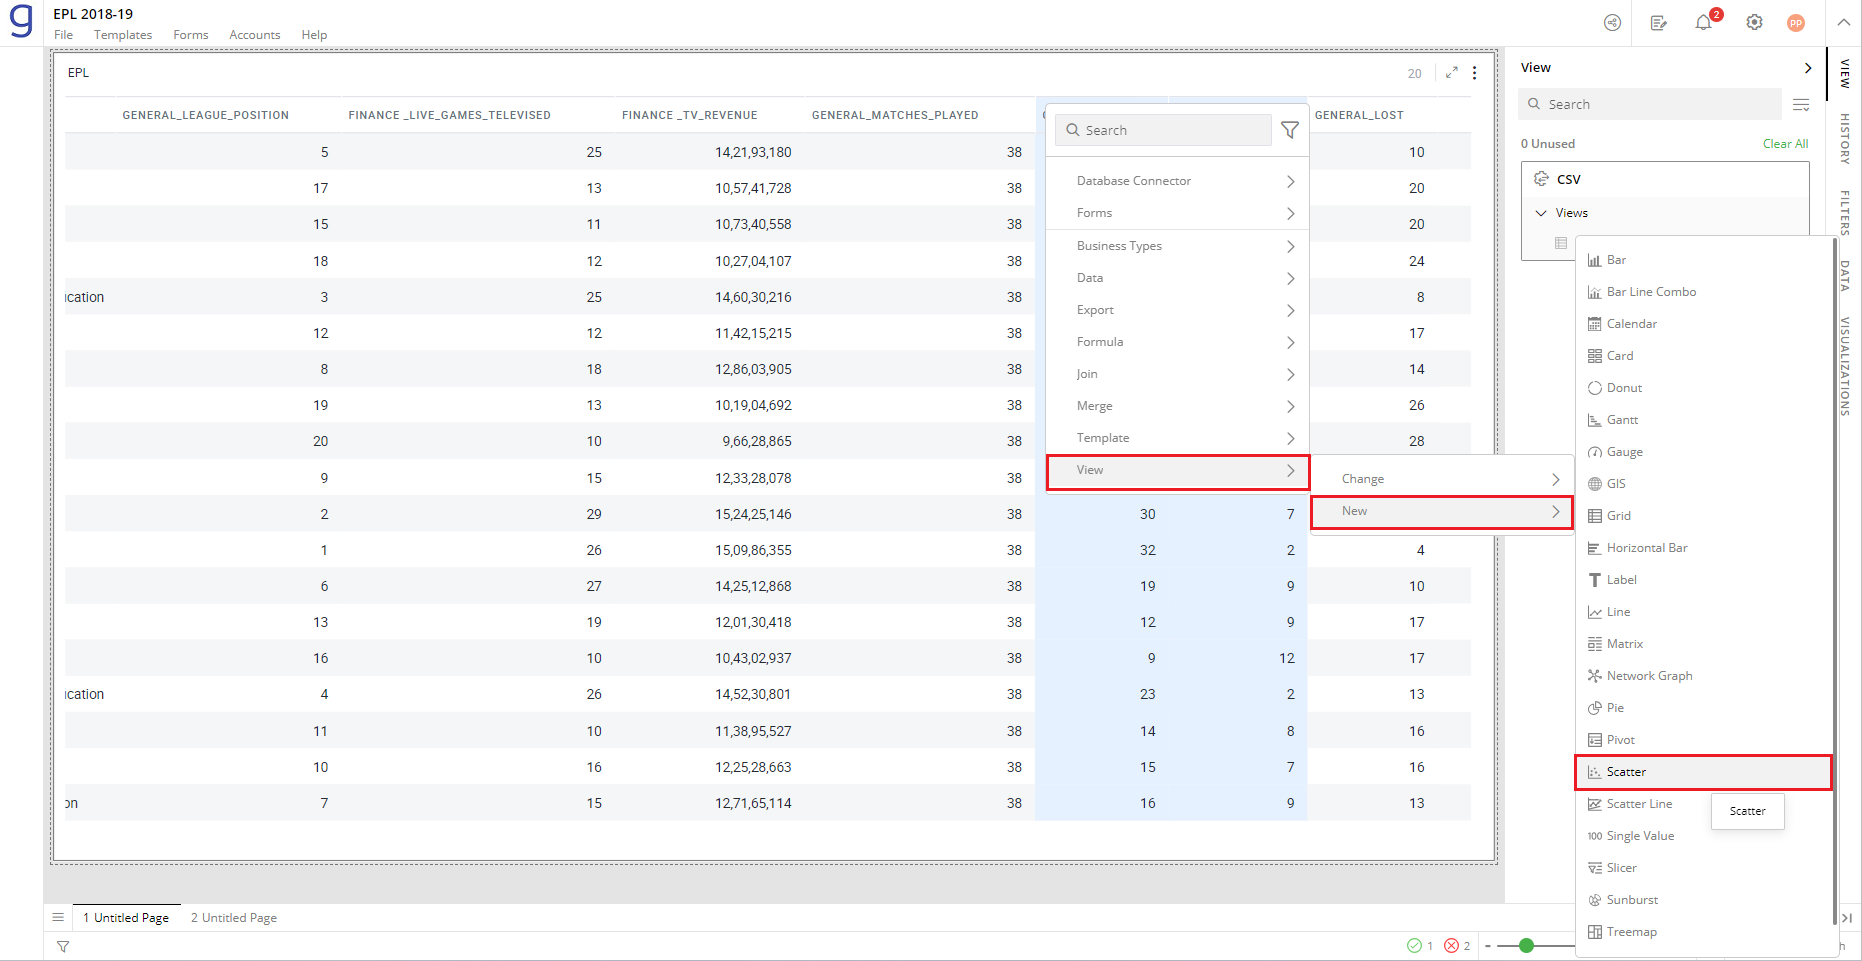The image size is (1862, 961).
Task: Open the Change submenu under View
Action: tap(1442, 479)
